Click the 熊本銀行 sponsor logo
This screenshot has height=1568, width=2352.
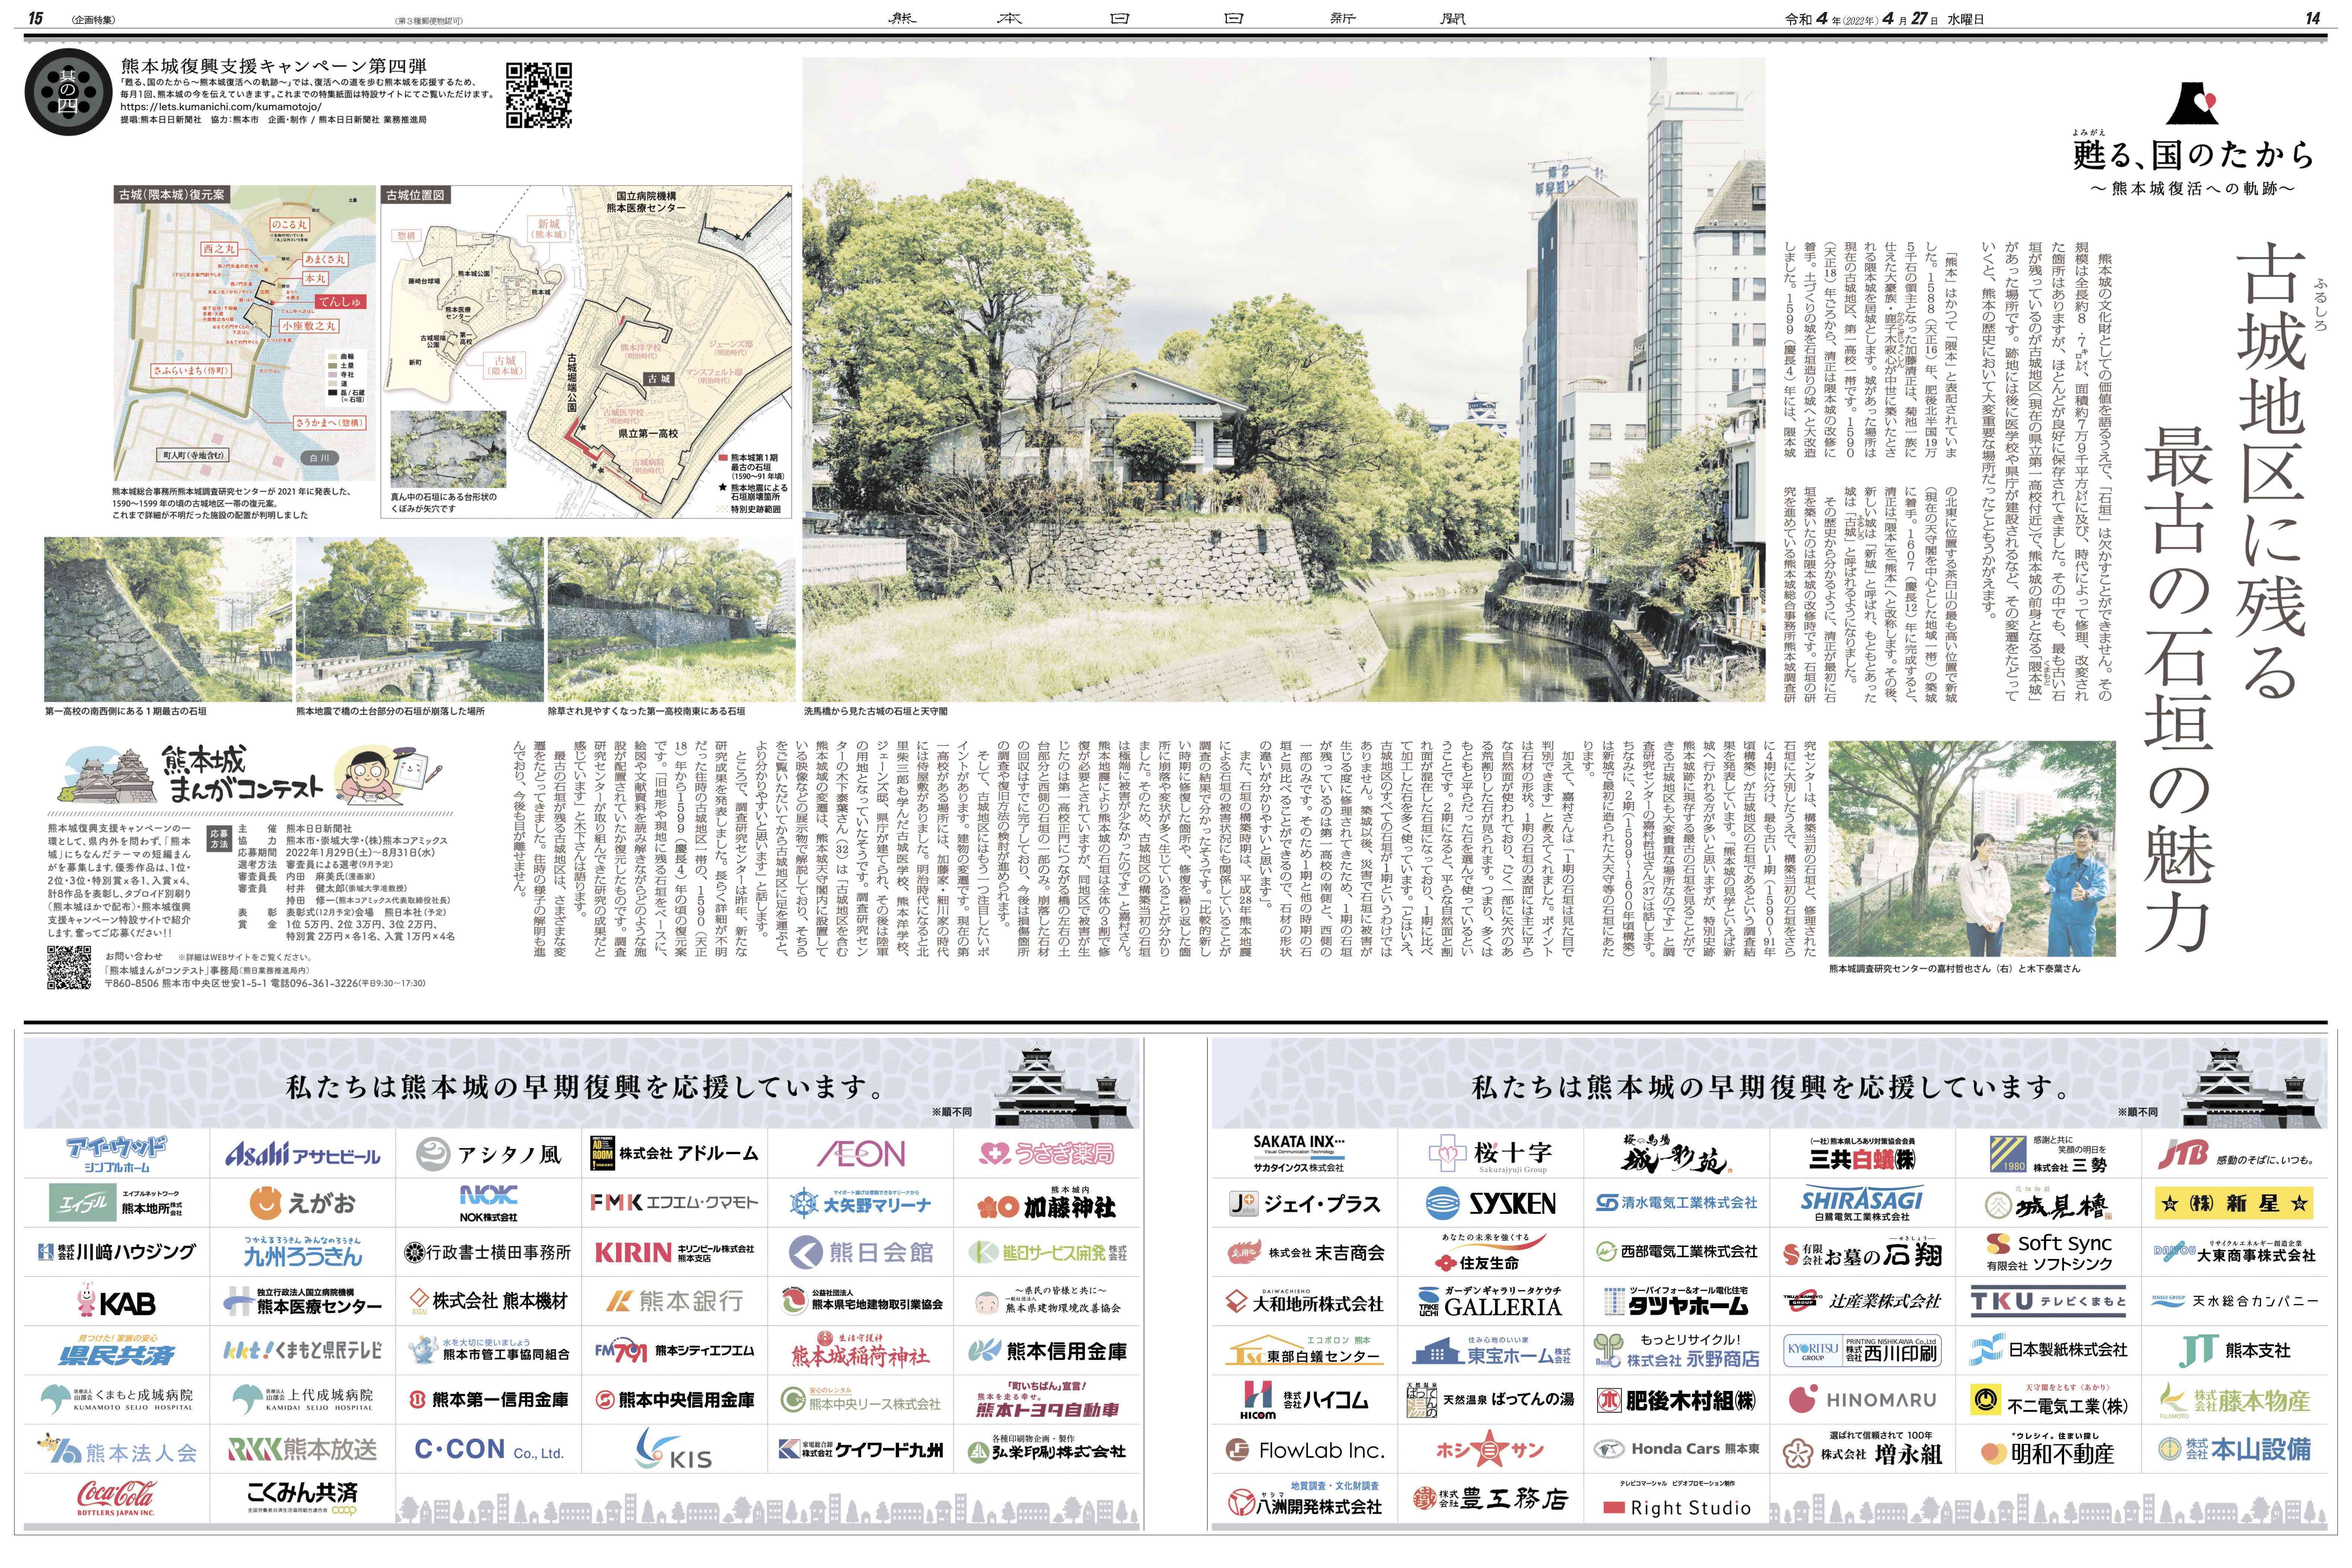(675, 1301)
